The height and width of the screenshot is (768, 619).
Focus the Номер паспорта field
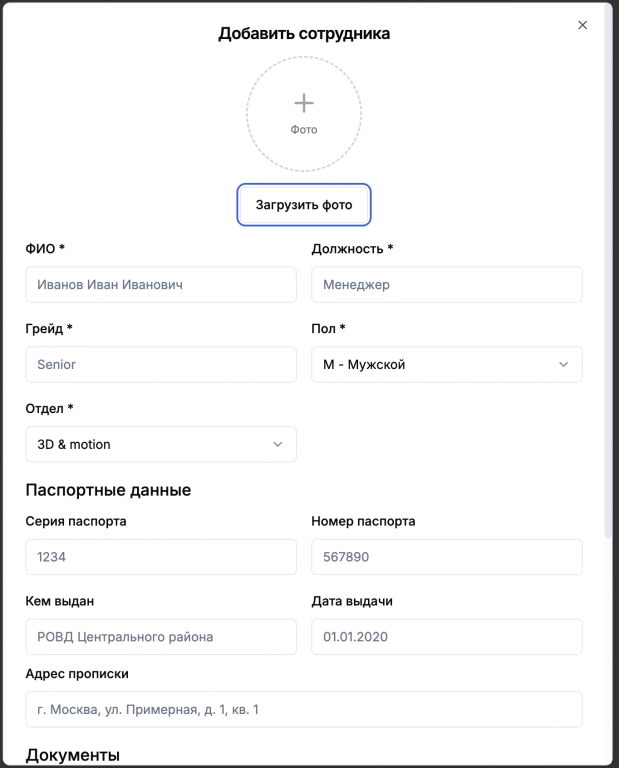[447, 557]
